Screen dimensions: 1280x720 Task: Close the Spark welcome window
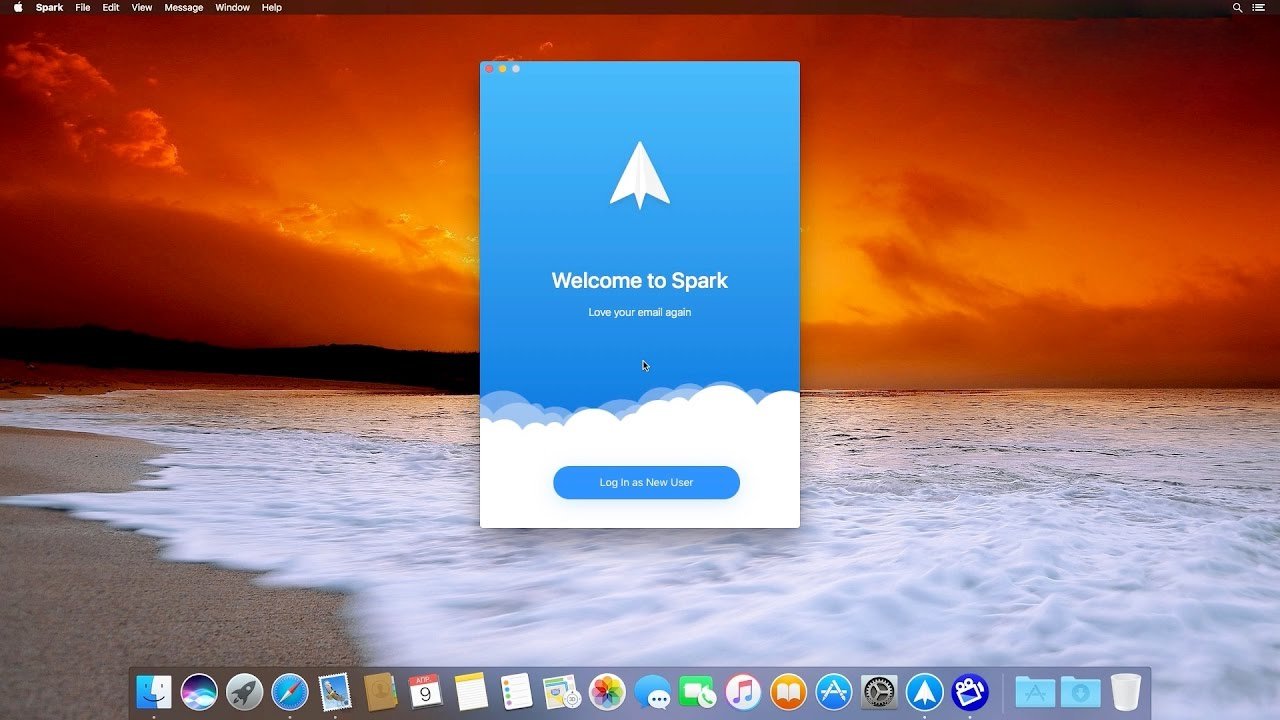tap(489, 69)
